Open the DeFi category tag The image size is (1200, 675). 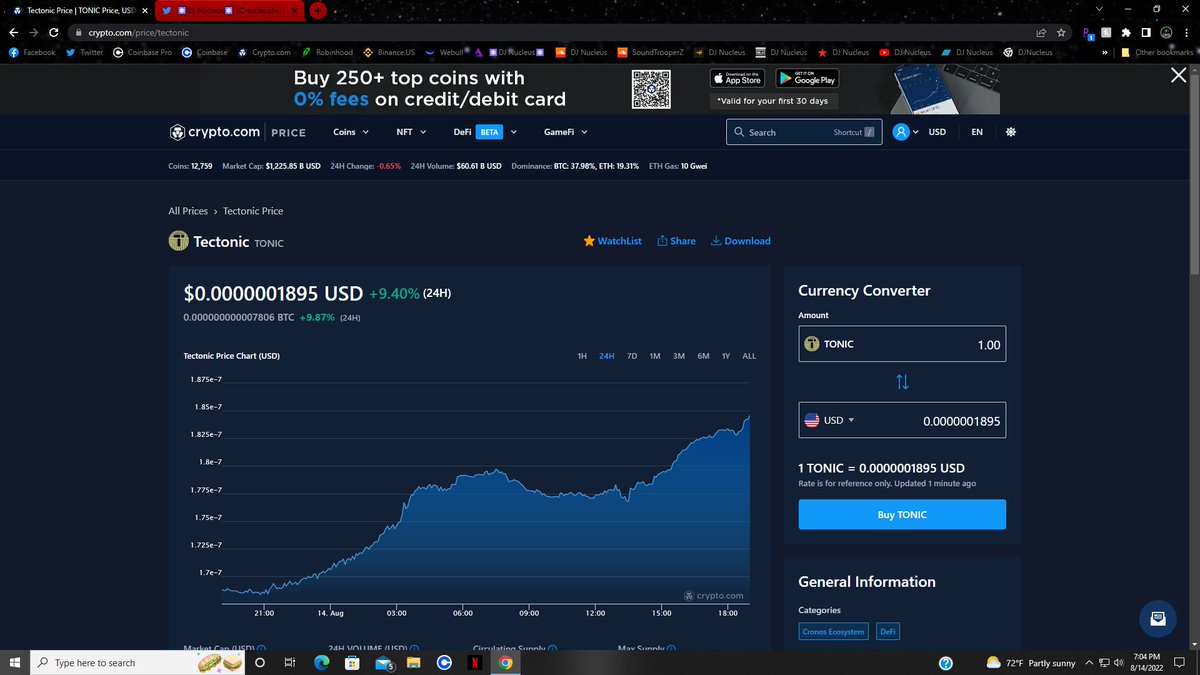pos(887,632)
